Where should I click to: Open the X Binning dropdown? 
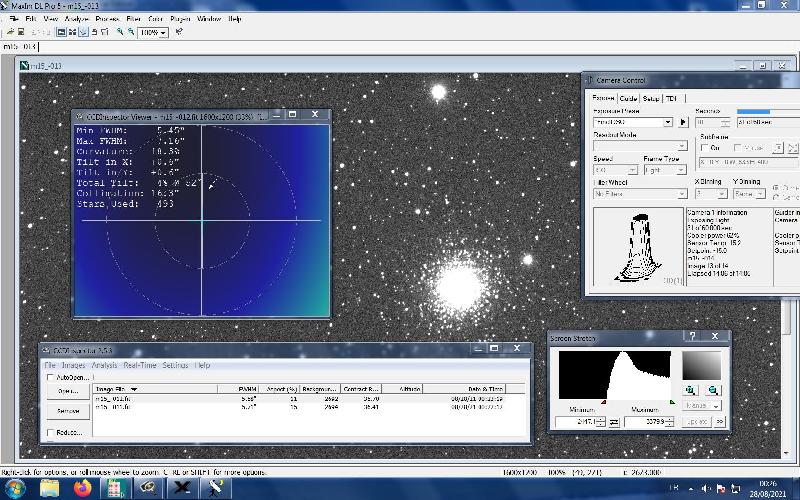click(721, 194)
